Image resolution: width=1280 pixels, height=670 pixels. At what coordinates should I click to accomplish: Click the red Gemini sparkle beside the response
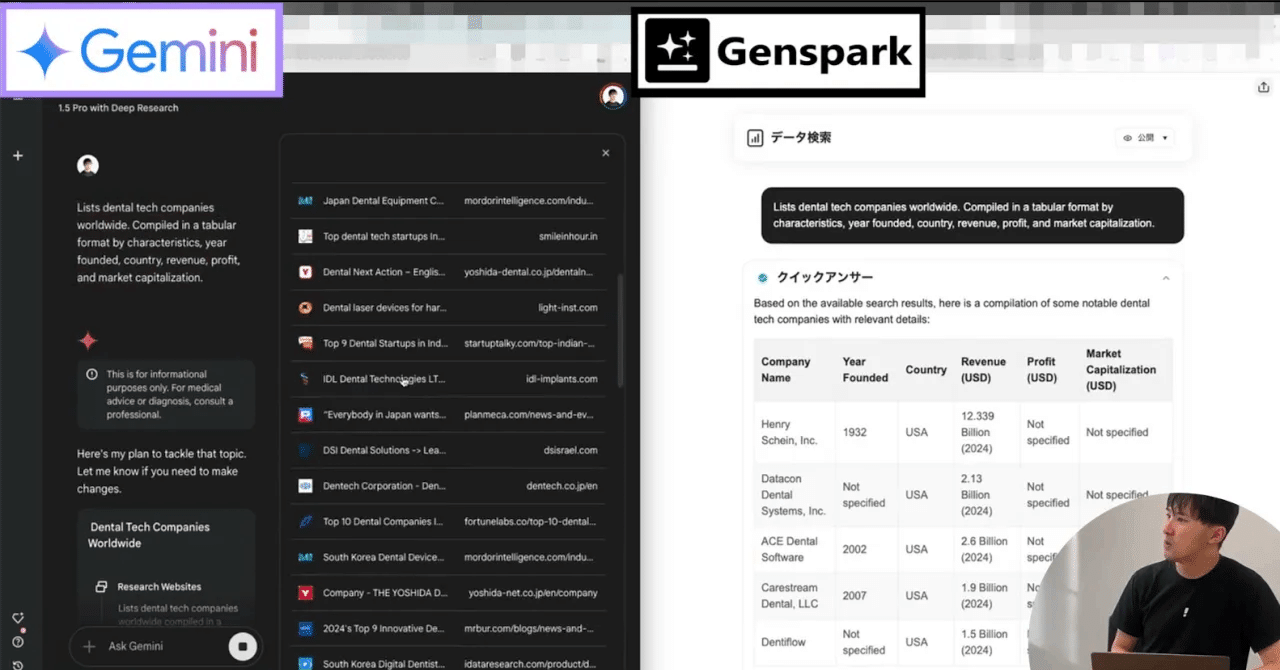[88, 340]
